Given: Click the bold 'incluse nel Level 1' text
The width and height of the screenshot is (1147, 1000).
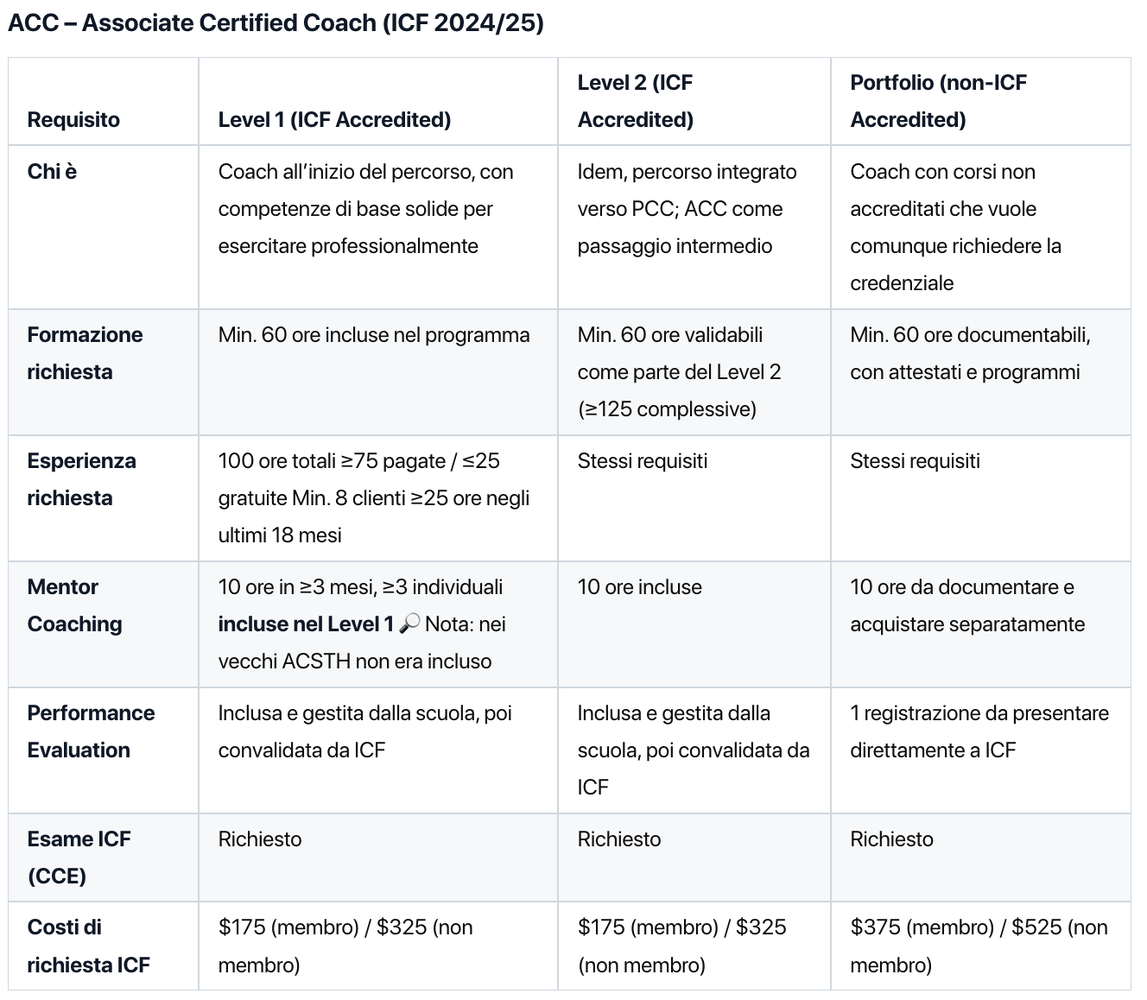Looking at the screenshot, I should pos(306,624).
